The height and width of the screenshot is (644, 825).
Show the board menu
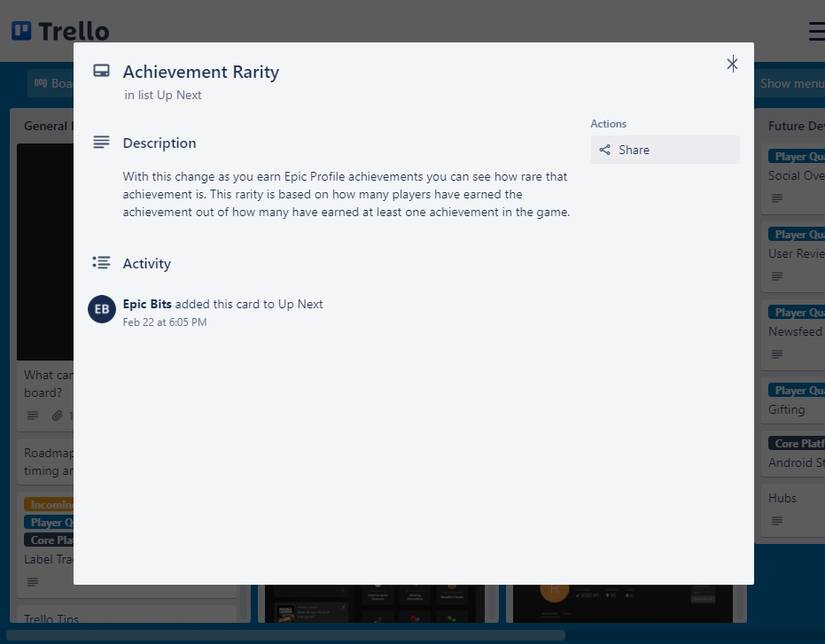click(791, 83)
